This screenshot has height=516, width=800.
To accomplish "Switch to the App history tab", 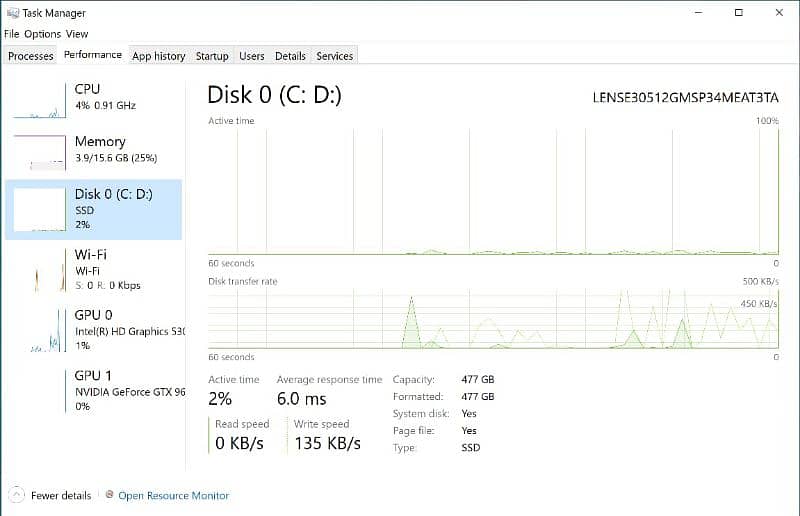I will [158, 56].
